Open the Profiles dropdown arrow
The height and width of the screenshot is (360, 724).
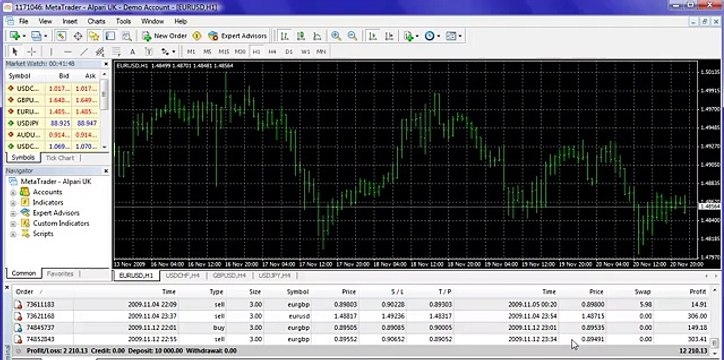point(45,36)
